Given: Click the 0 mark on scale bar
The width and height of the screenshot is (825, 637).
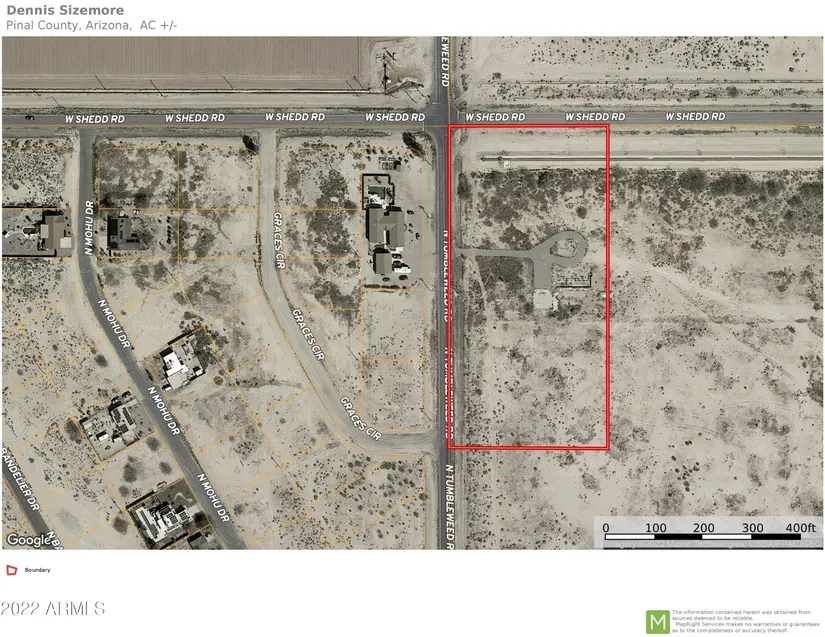Looking at the screenshot, I should click(604, 527).
